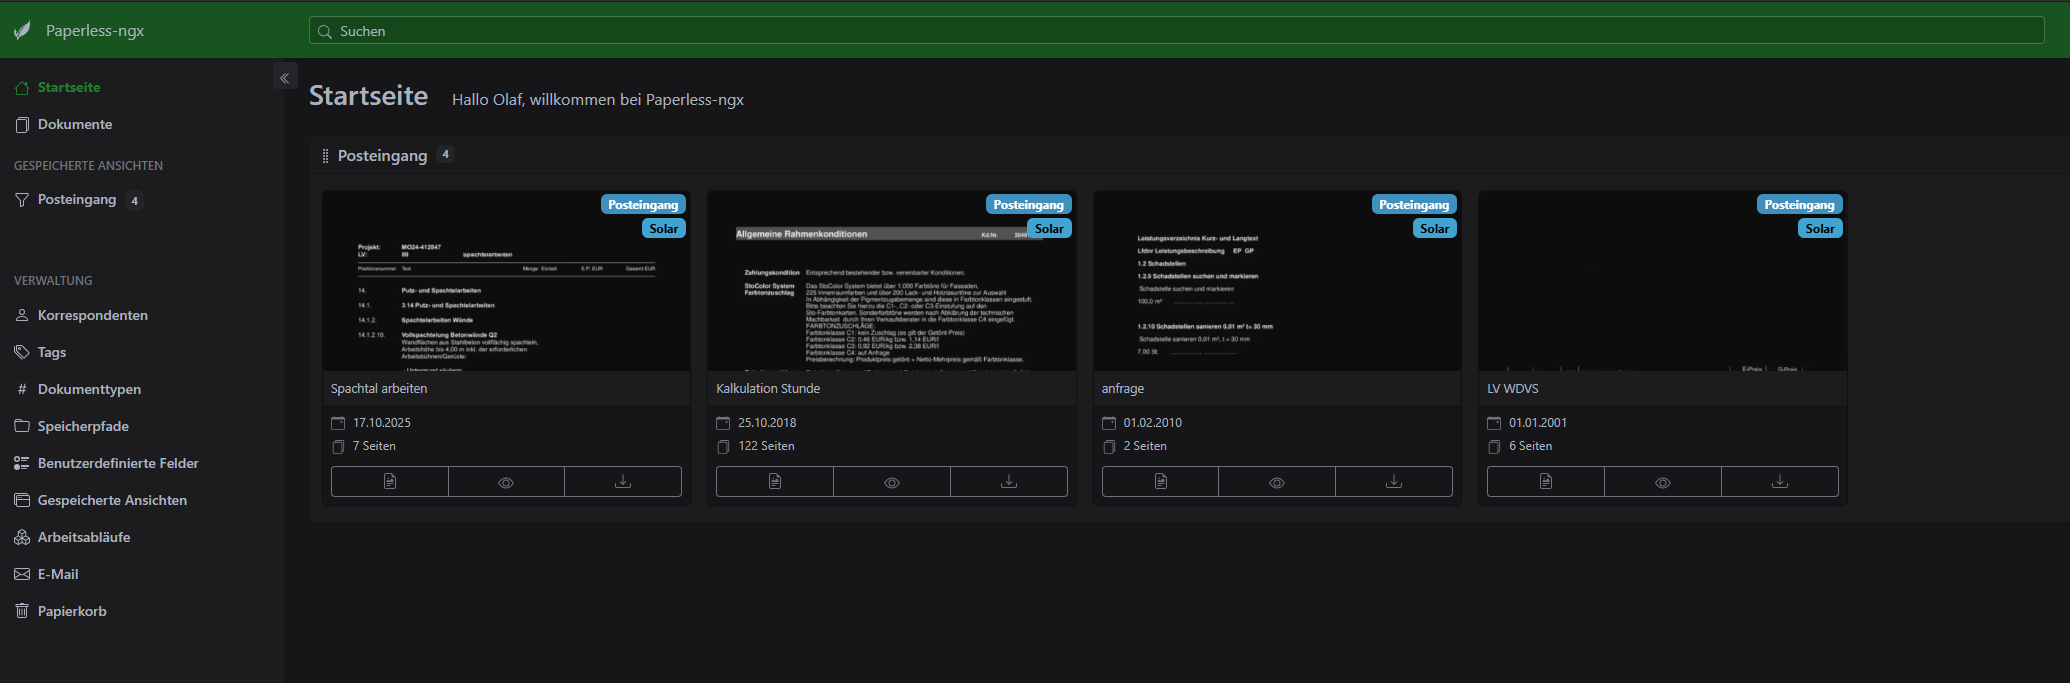Image resolution: width=2070 pixels, height=683 pixels.
Task: Download the anfrage document
Action: 1394,482
